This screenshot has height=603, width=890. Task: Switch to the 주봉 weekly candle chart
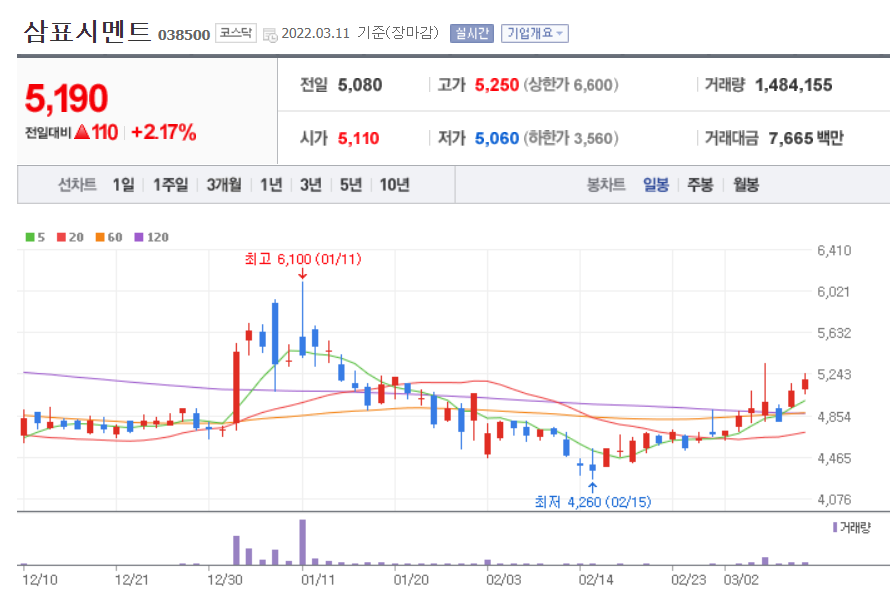[x=700, y=185]
